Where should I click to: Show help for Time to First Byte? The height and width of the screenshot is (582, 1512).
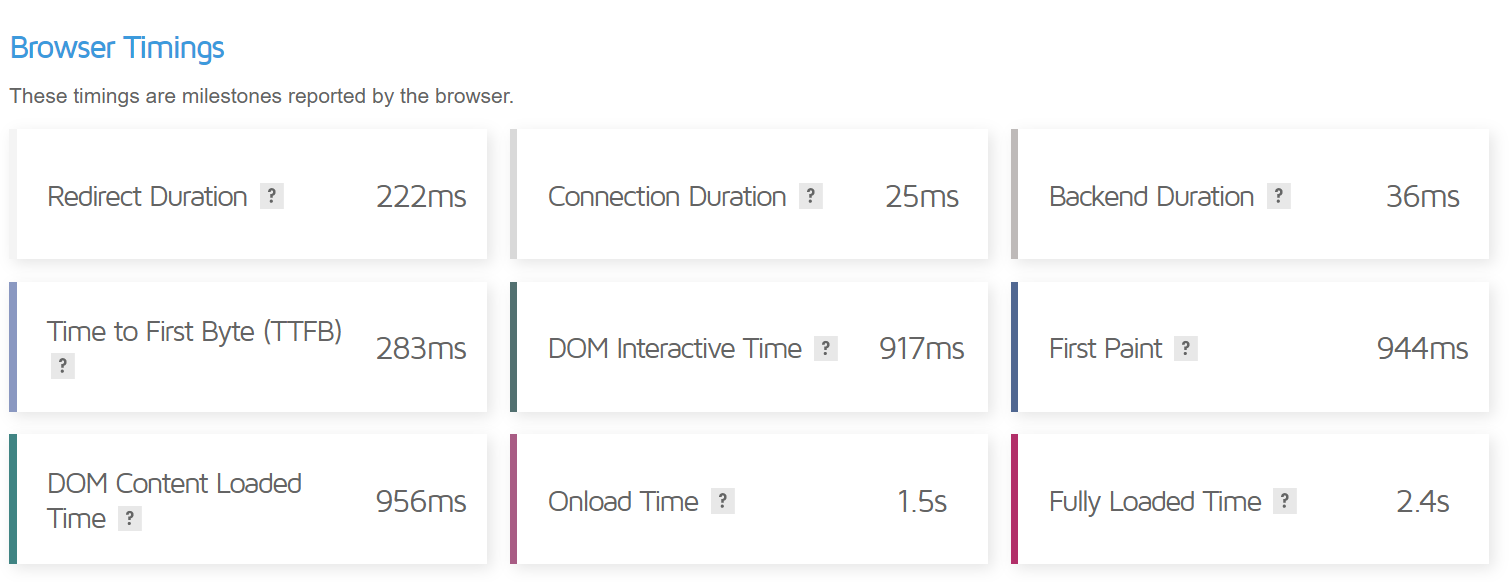pyautogui.click(x=63, y=367)
